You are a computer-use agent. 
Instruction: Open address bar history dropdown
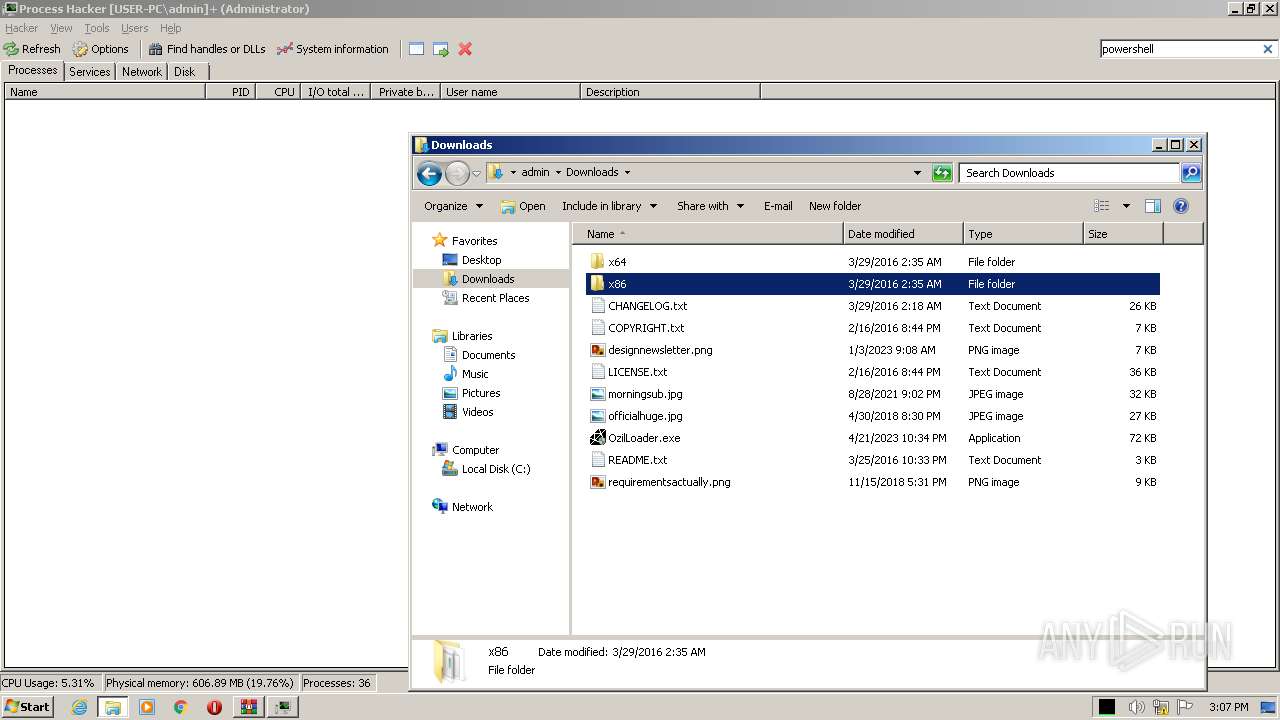coord(917,173)
